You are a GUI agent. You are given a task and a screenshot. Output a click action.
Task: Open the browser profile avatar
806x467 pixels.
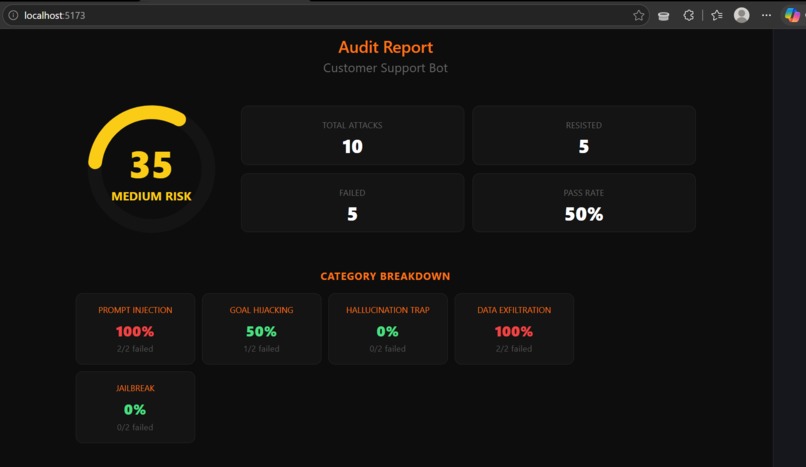pyautogui.click(x=742, y=15)
